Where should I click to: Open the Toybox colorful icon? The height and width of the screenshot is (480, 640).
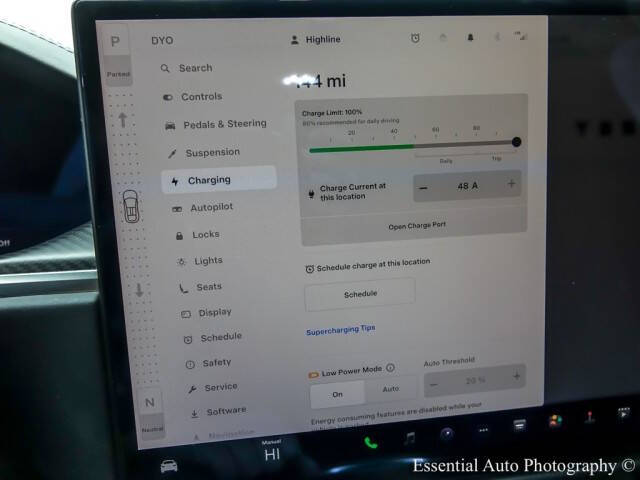(x=555, y=420)
